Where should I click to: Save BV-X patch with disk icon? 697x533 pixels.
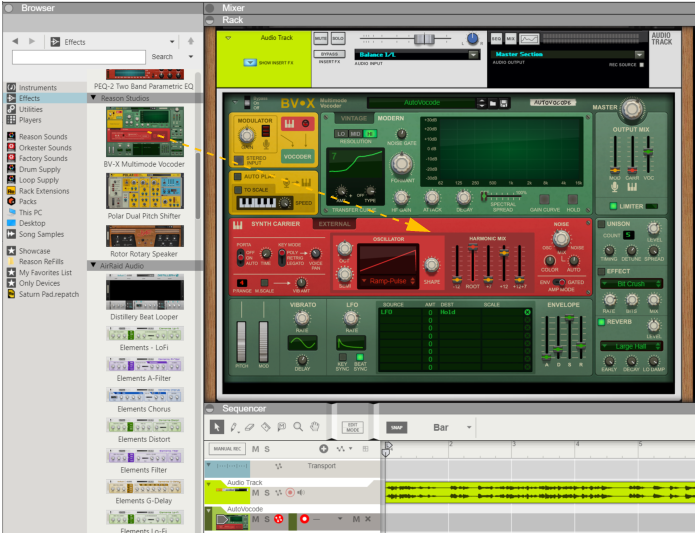pyautogui.click(x=504, y=103)
